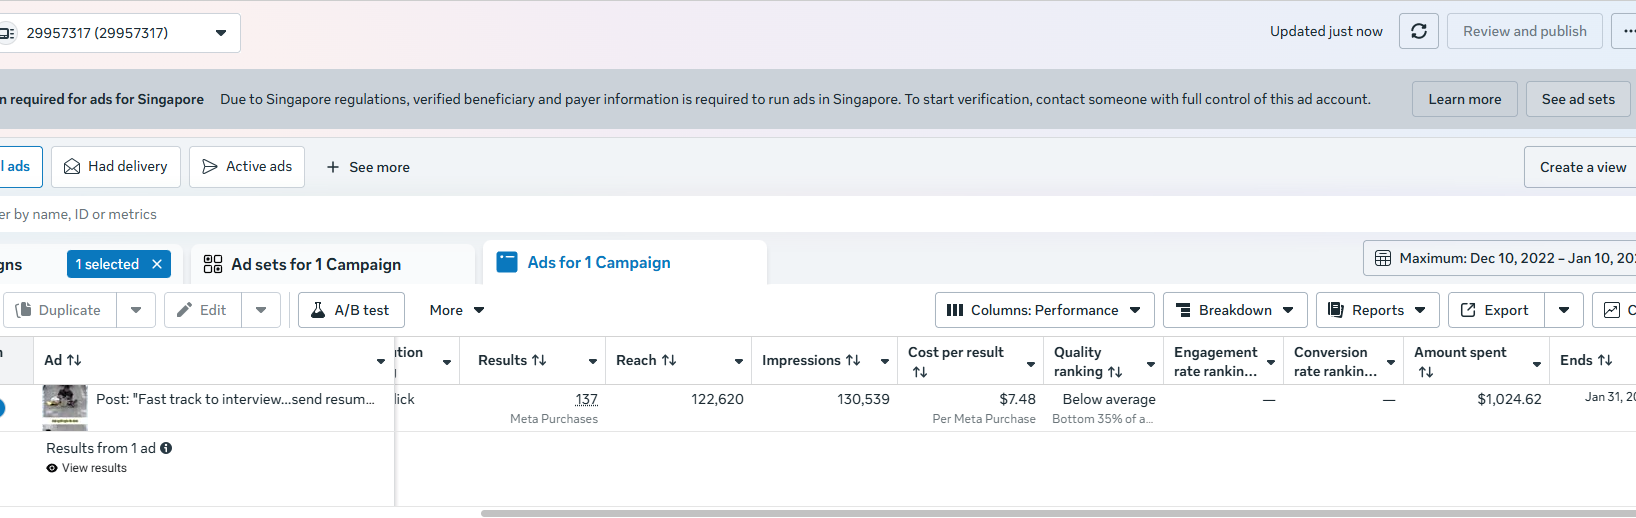
Task: Click the Create a view button
Action: coord(1582,167)
